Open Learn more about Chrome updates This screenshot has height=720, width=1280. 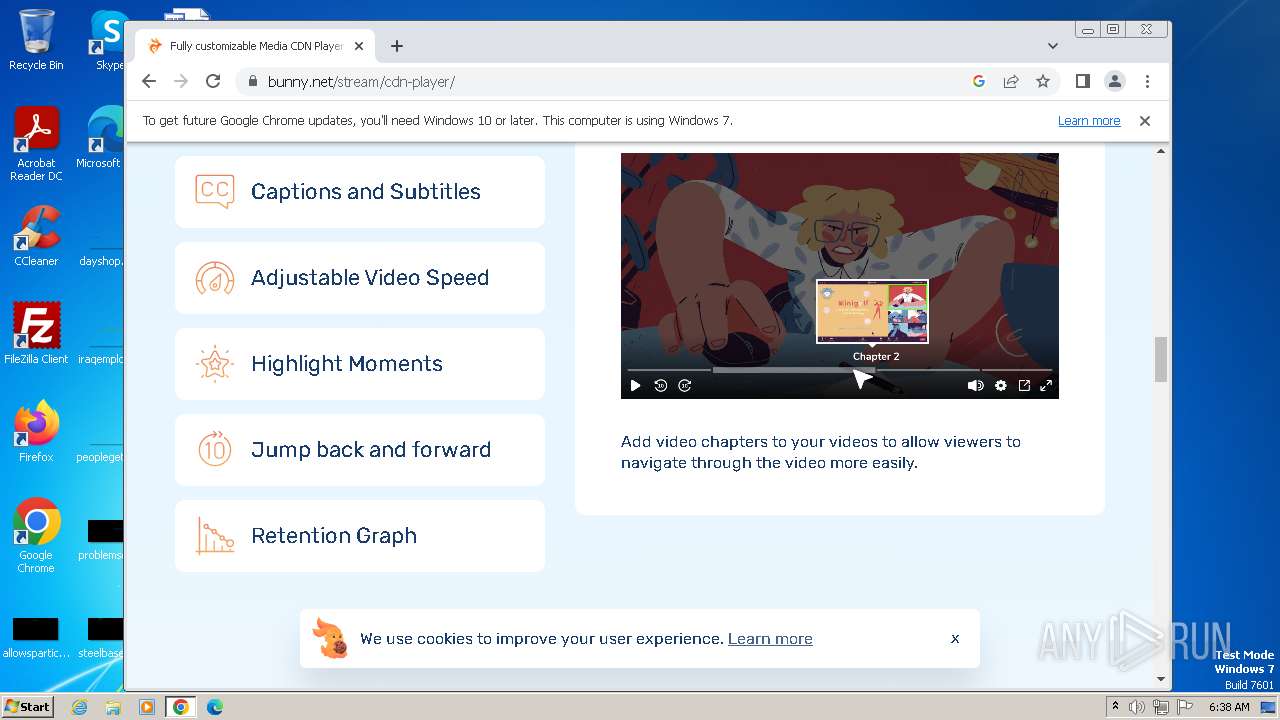click(x=1089, y=121)
